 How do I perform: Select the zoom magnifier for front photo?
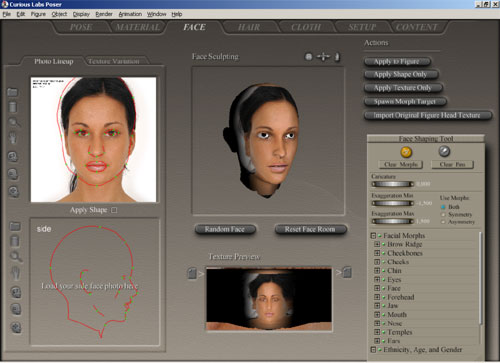pyautogui.click(x=14, y=122)
